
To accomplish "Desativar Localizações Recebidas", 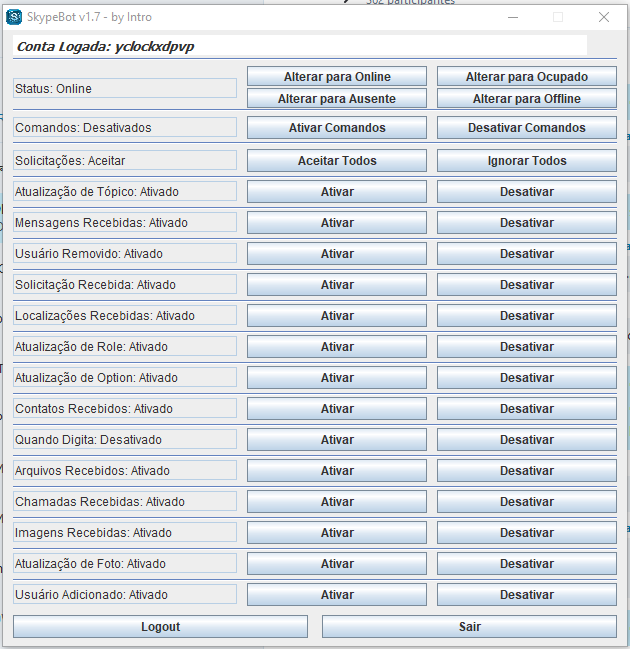I will 527,316.
